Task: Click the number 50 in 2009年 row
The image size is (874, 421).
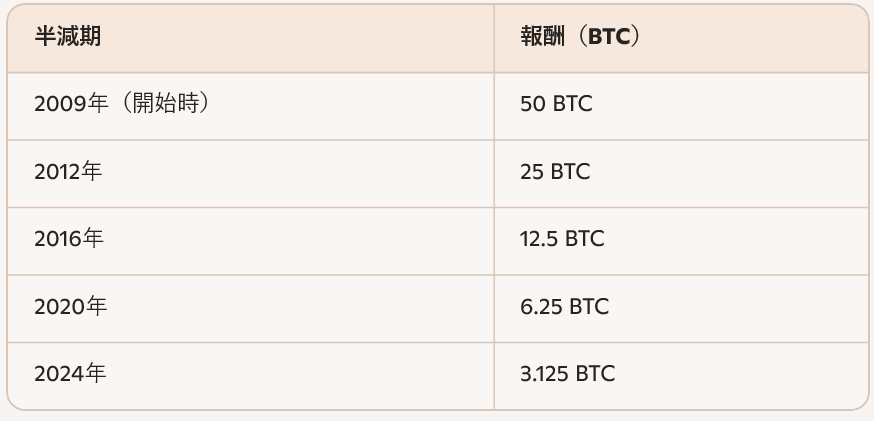Action: [532, 104]
